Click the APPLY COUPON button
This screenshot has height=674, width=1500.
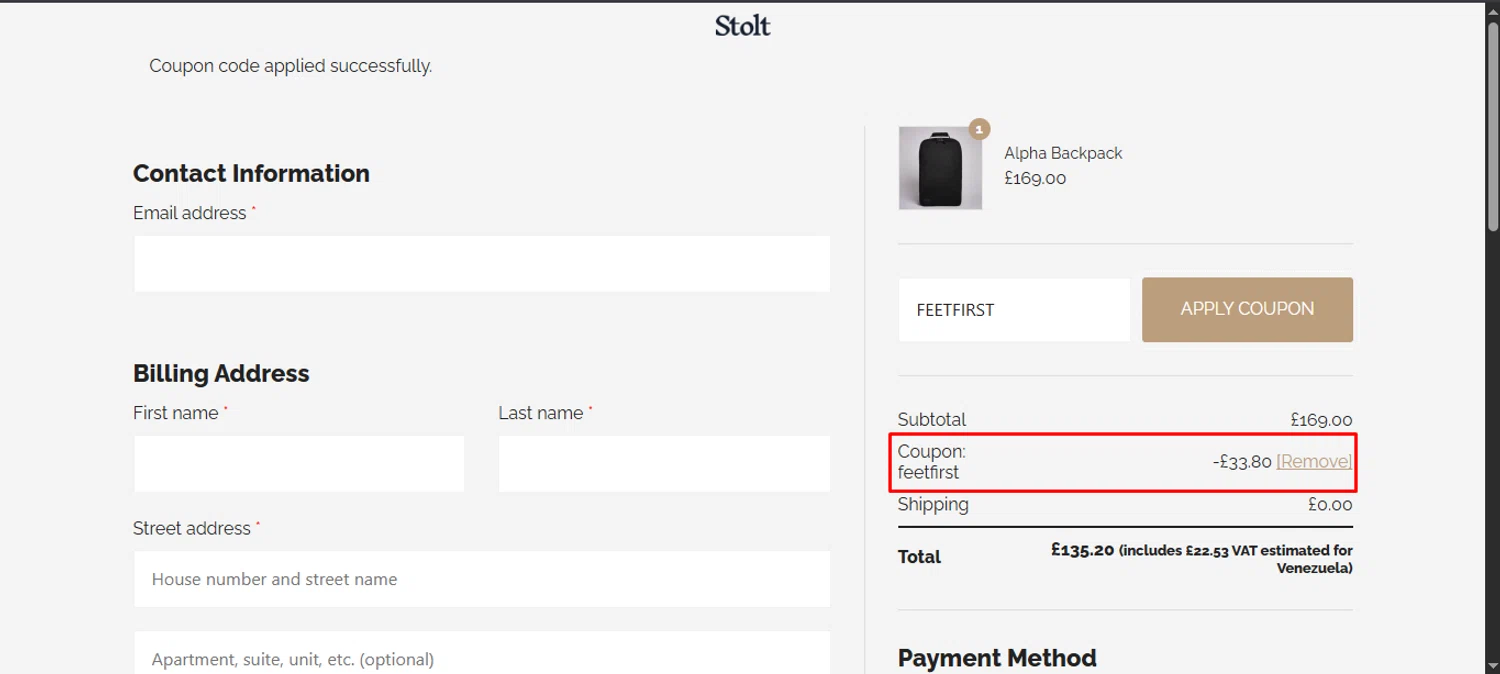pos(1247,310)
